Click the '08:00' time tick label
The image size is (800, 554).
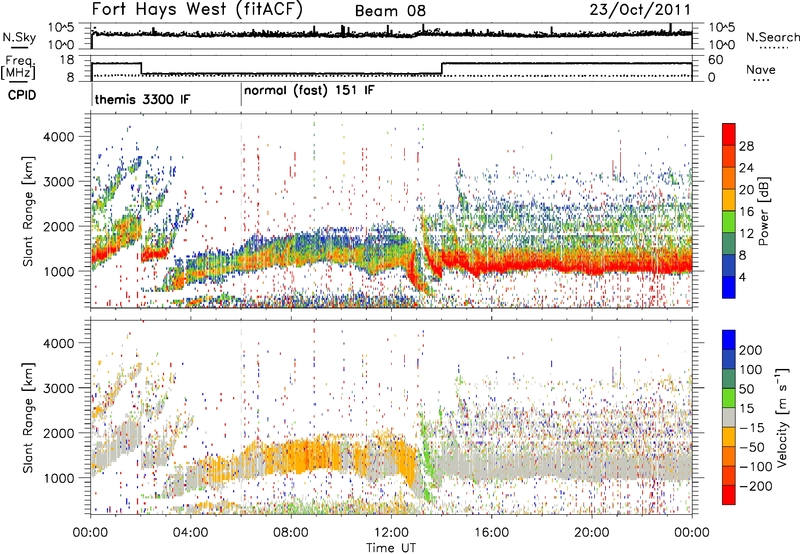[x=290, y=533]
